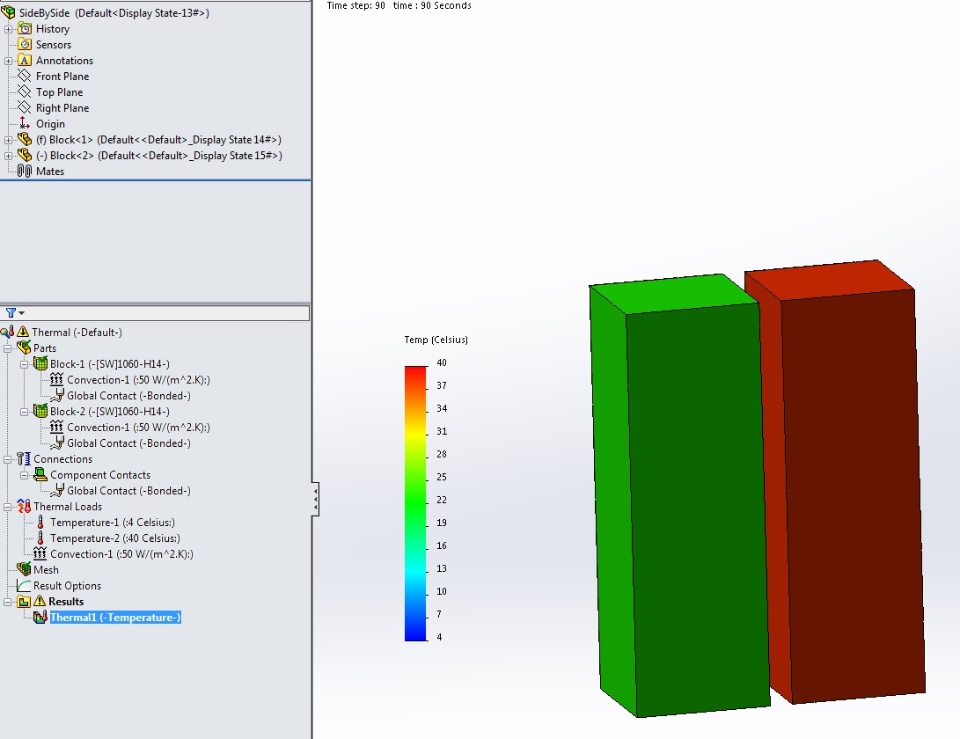Click Convection-1 icon under Block-1
This screenshot has height=739, width=960.
[x=56, y=379]
